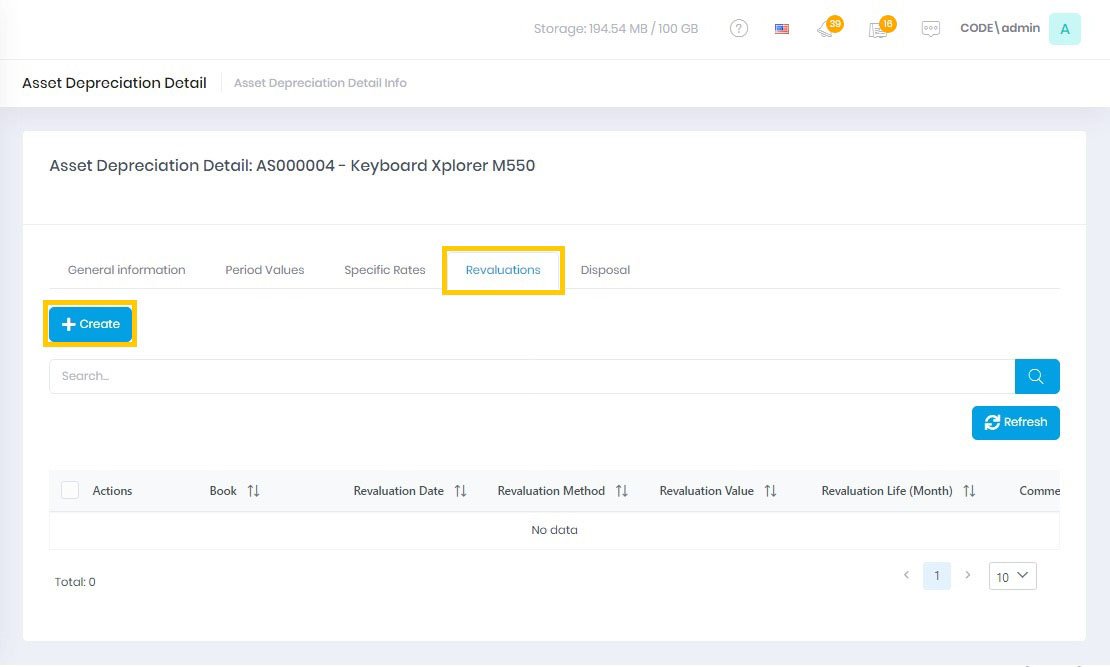Open the Period Values tab
Screen dimensions: 1110x667
(264, 270)
